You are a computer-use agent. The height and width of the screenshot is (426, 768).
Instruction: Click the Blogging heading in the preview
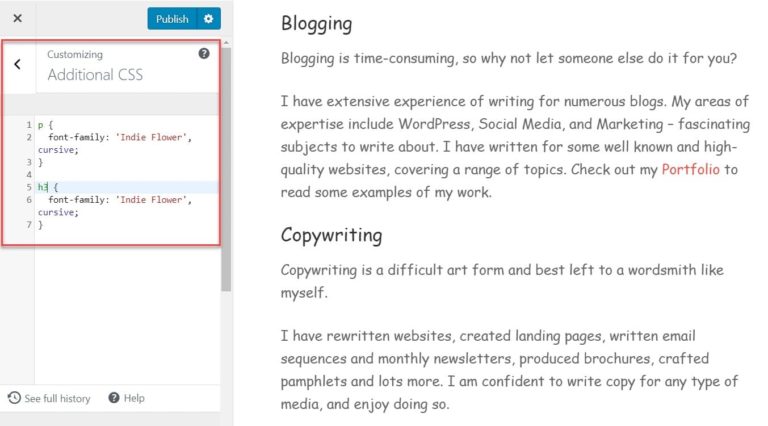tap(316, 24)
